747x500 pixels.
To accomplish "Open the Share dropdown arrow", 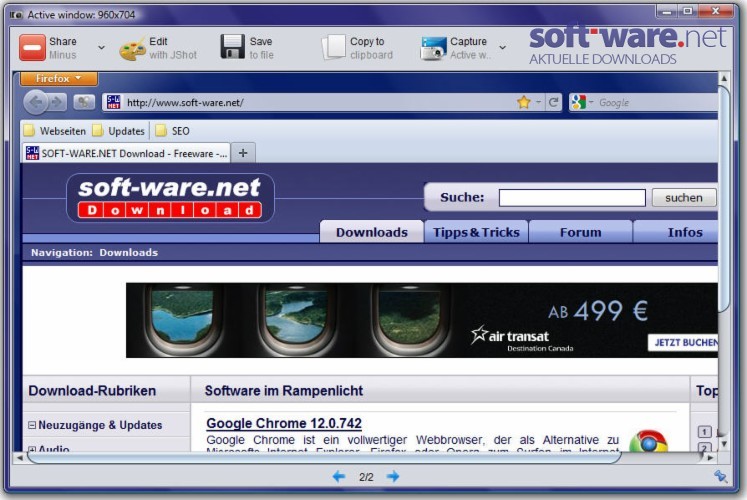I will click(101, 48).
